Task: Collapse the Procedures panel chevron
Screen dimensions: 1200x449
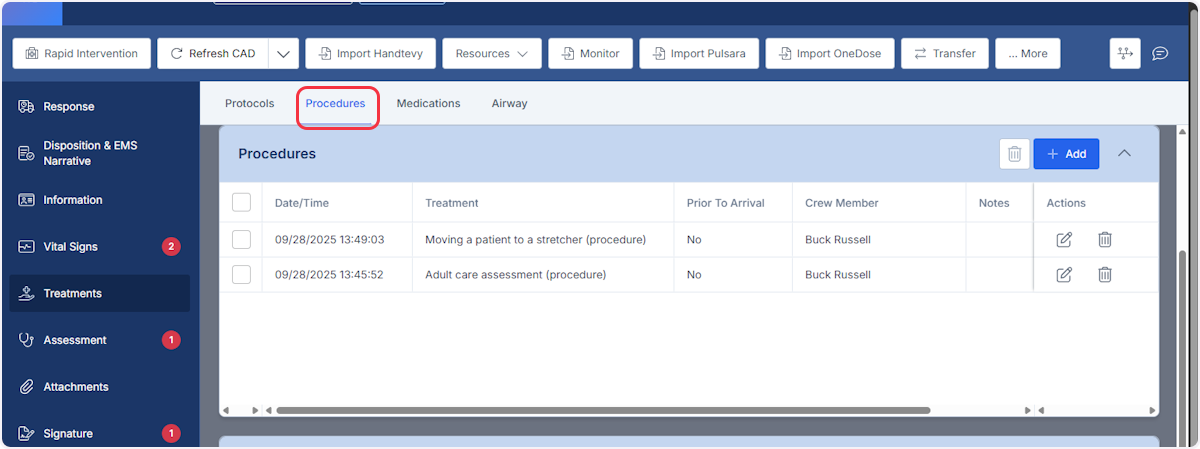Action: point(1124,154)
